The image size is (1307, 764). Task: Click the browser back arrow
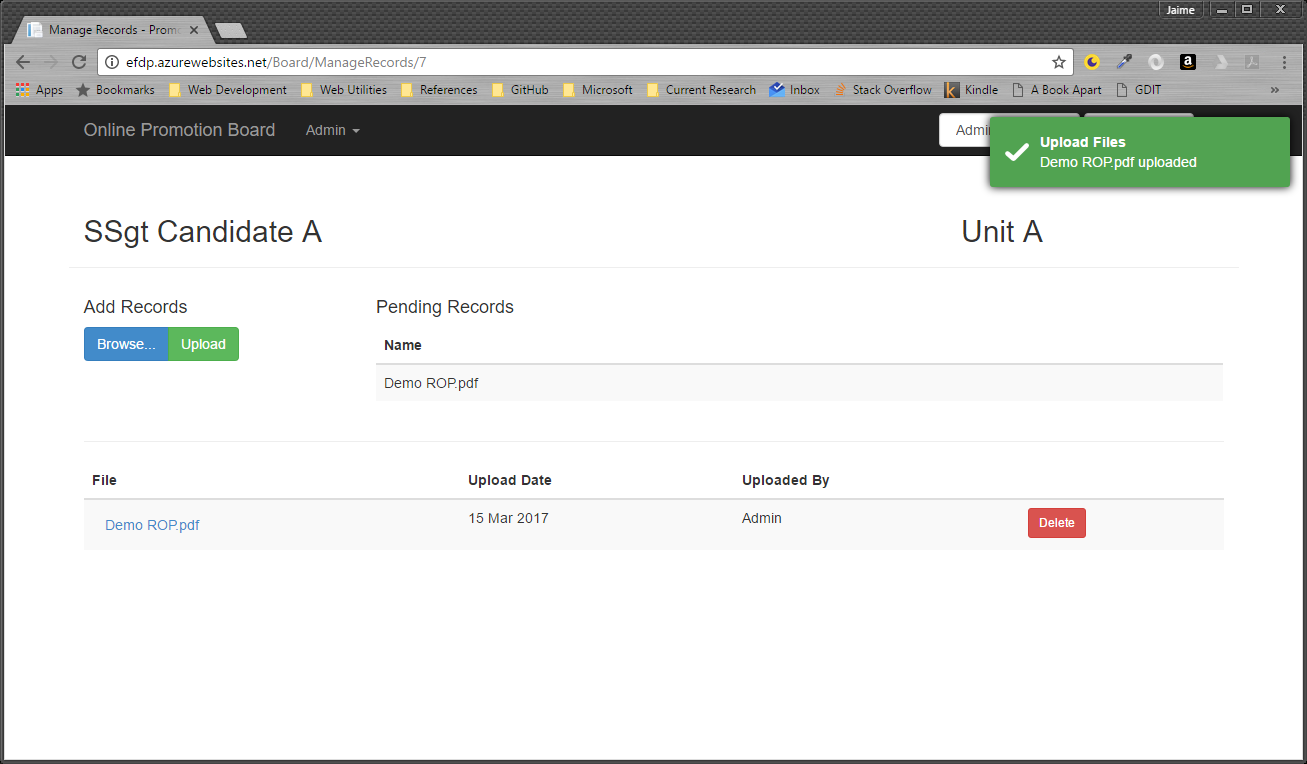click(23, 62)
